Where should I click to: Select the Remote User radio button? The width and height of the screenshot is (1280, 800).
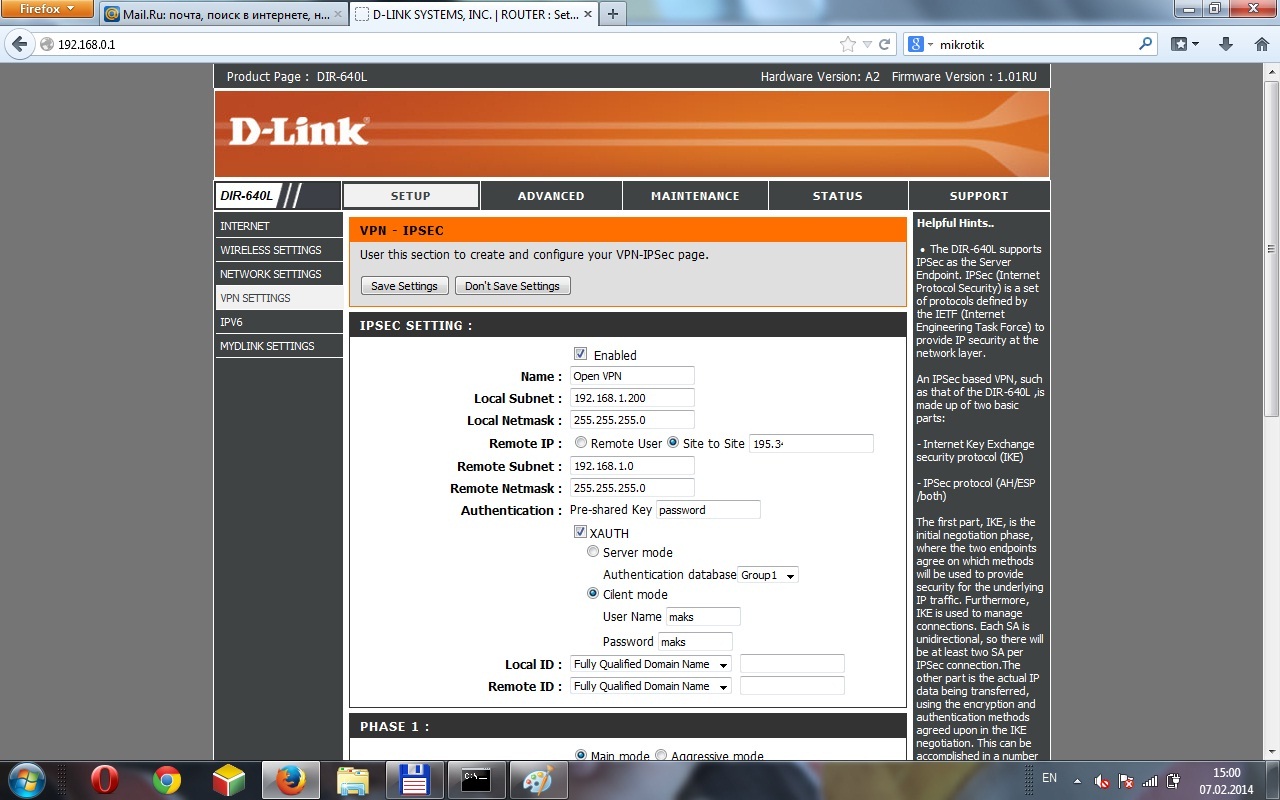(x=581, y=443)
